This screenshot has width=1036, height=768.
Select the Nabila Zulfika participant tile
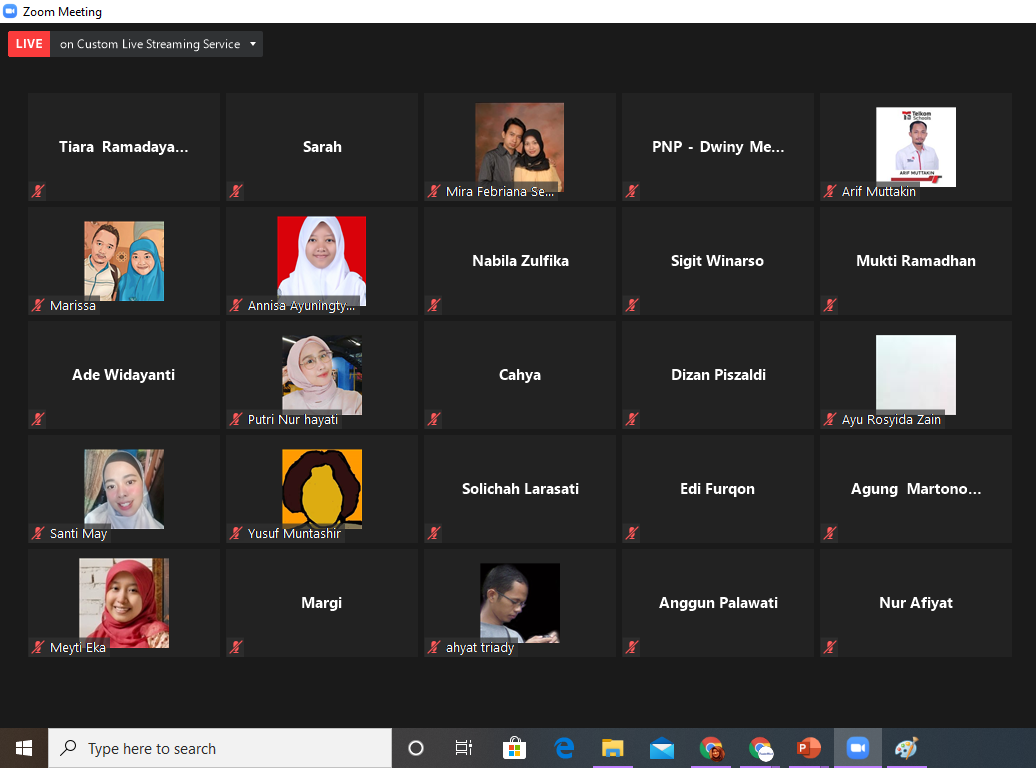pyautogui.click(x=520, y=261)
